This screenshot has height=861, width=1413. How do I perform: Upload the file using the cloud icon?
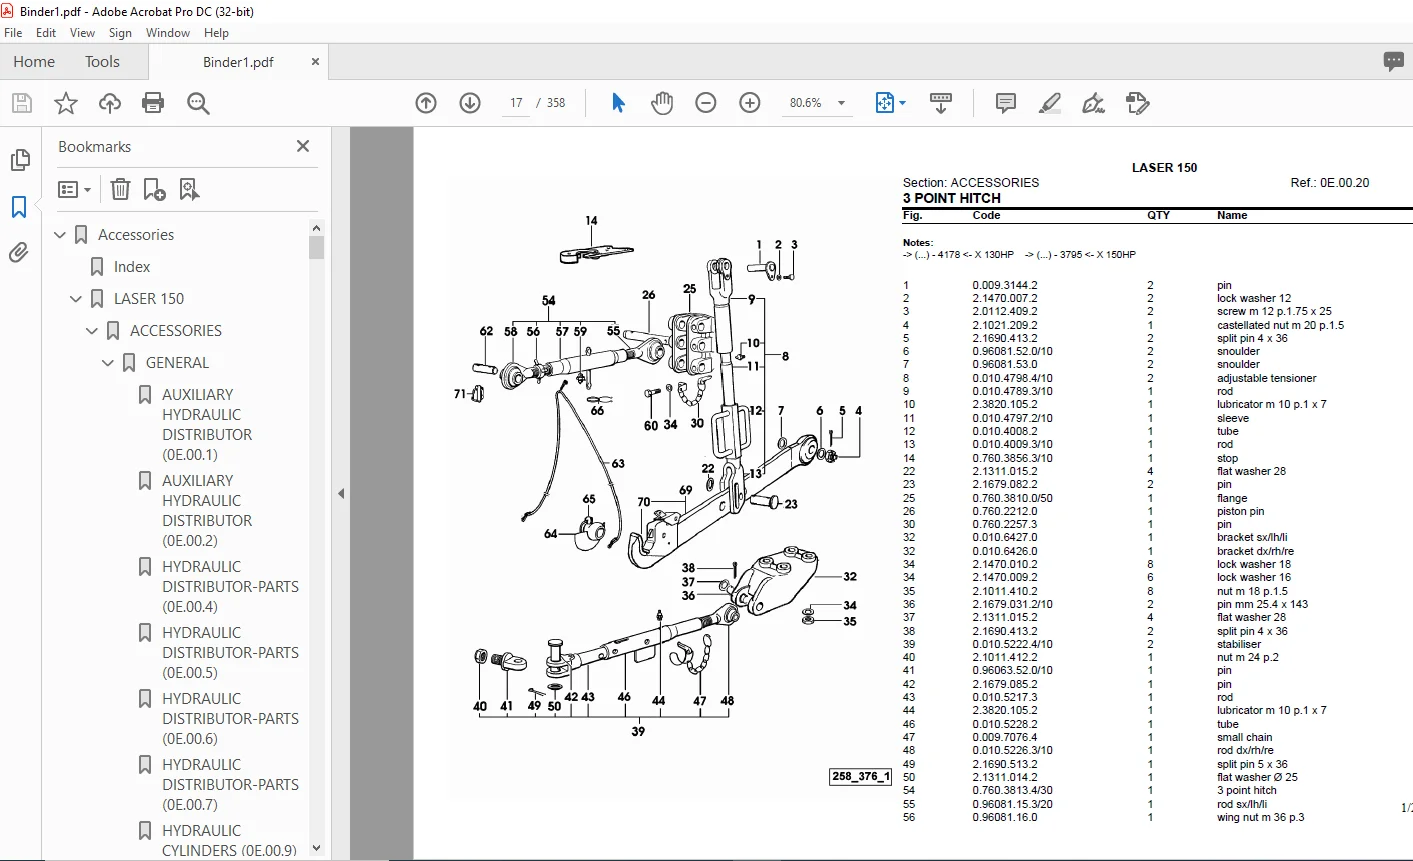pos(110,103)
